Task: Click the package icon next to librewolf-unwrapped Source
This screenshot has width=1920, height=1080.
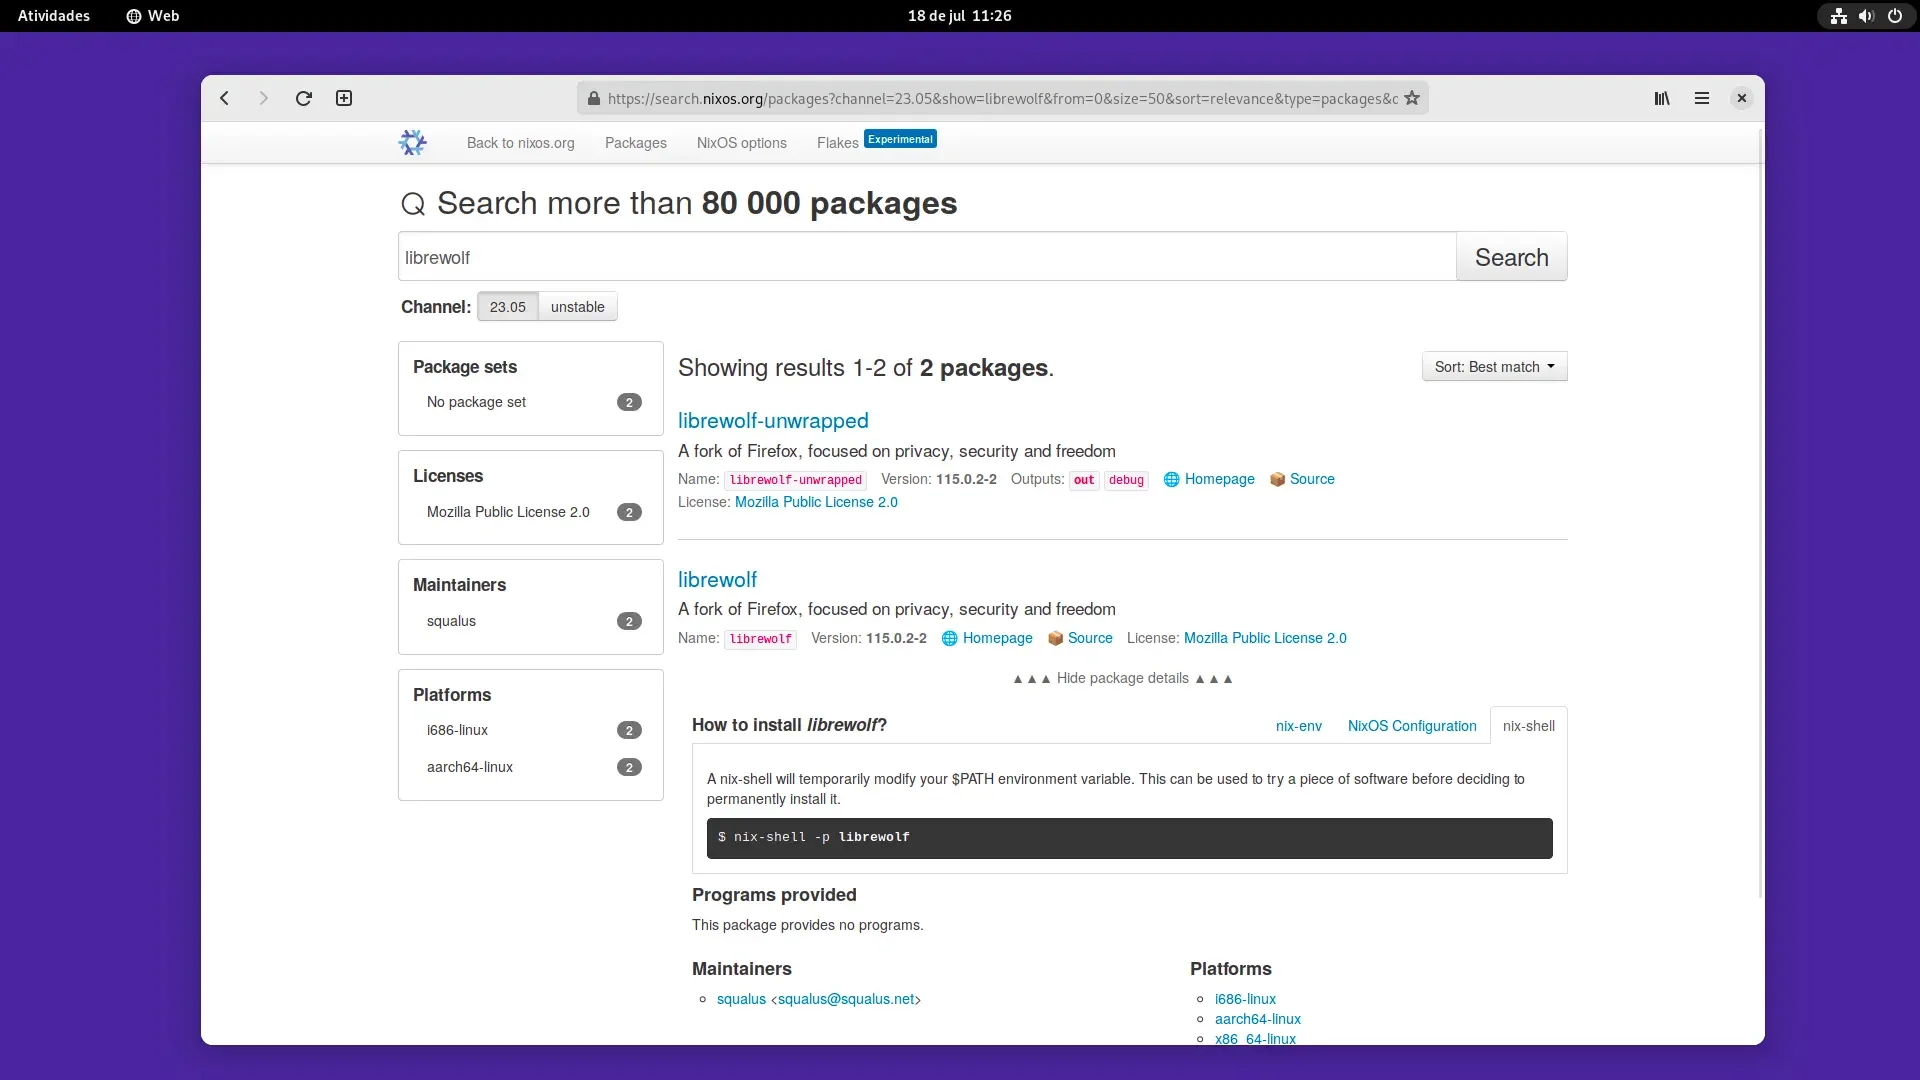Action: [1277, 480]
